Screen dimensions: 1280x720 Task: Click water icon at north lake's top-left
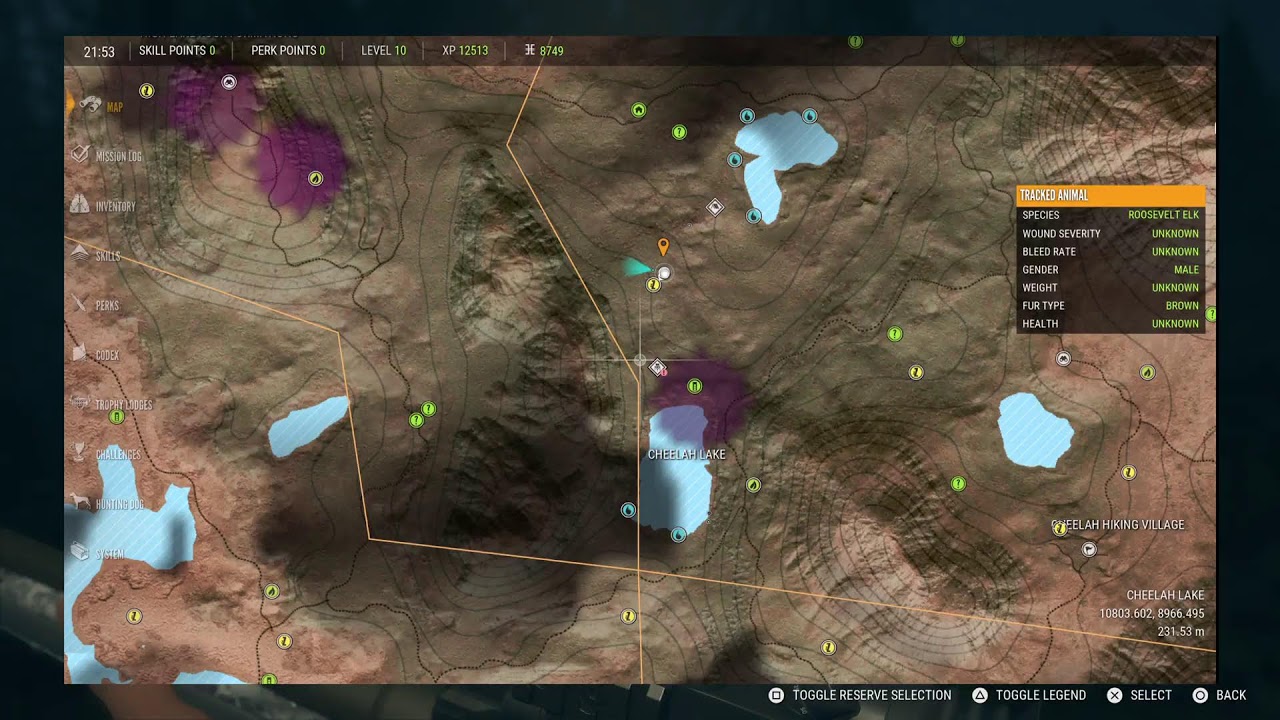coord(747,116)
